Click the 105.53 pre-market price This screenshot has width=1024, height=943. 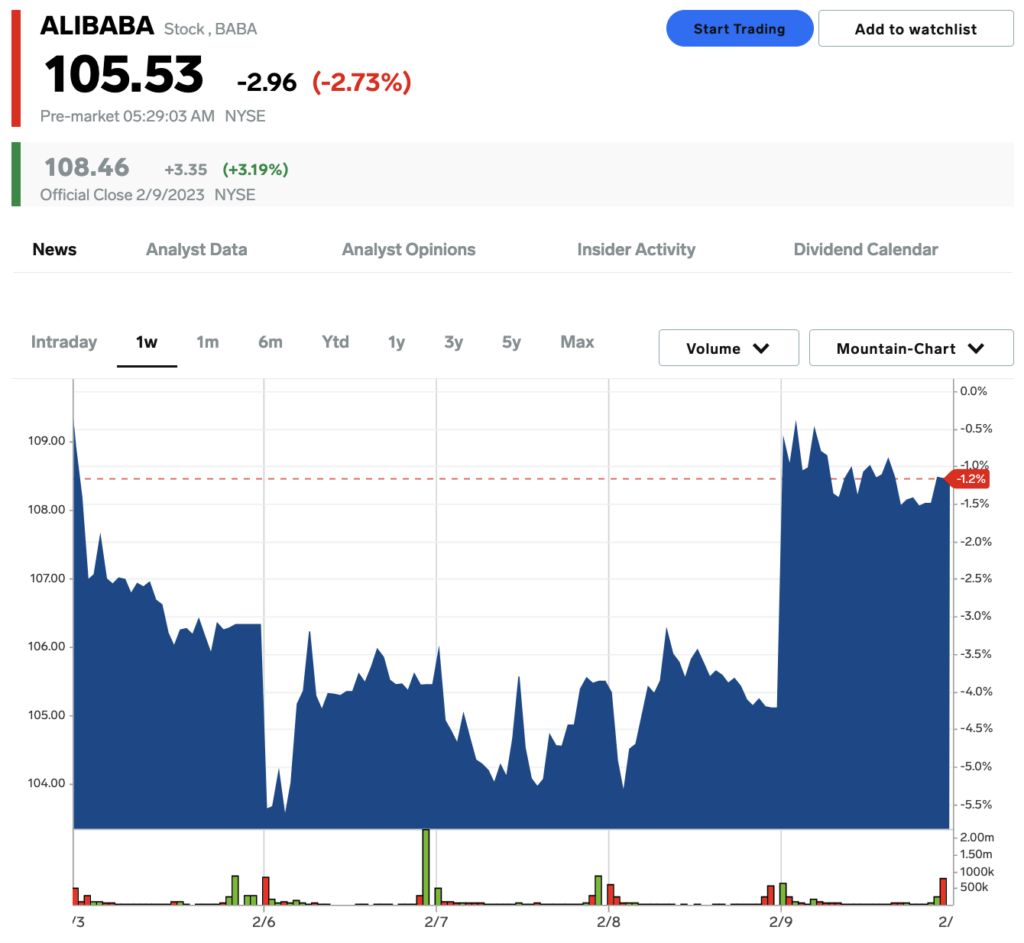click(x=124, y=74)
